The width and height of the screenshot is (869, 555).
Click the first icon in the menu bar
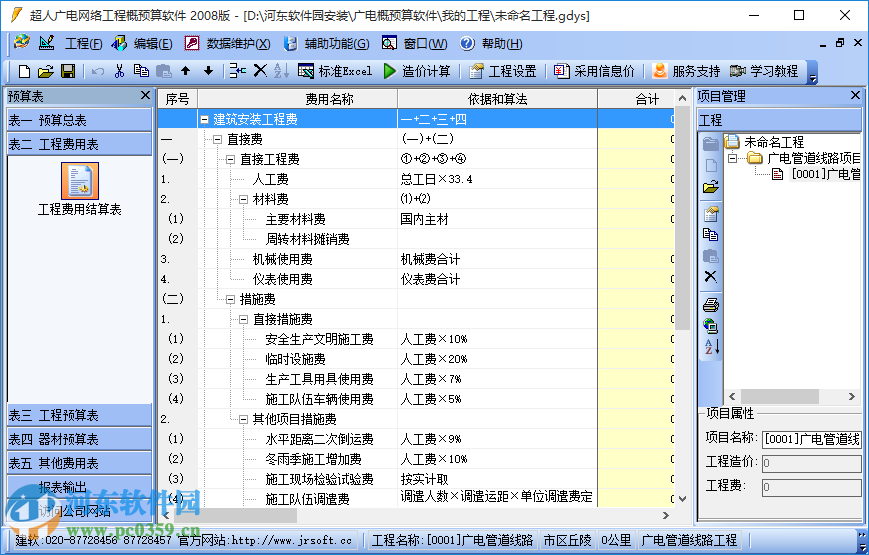[x=22, y=43]
